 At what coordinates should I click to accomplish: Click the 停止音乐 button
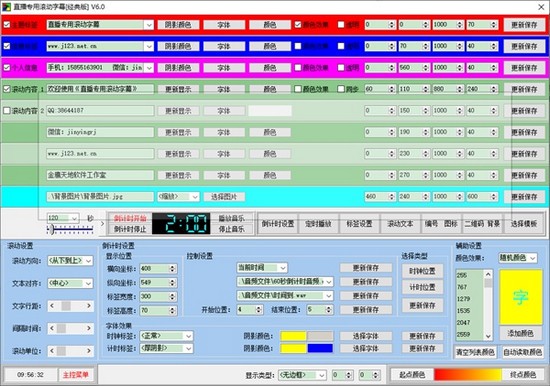tap(231, 229)
